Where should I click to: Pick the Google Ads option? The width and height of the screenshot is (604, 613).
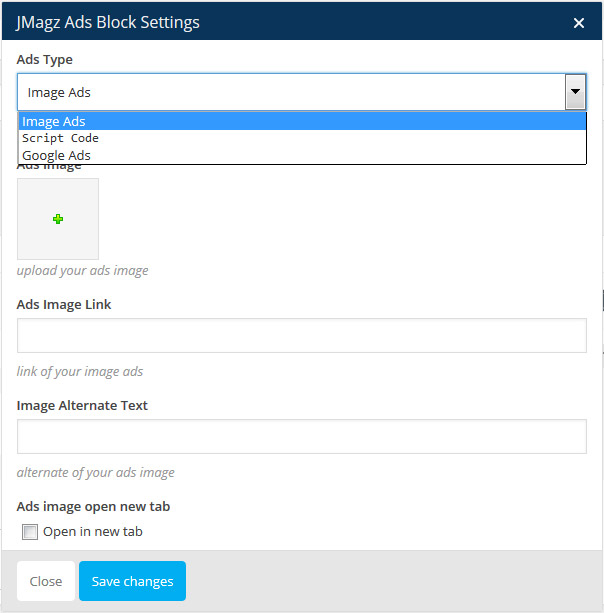56,155
